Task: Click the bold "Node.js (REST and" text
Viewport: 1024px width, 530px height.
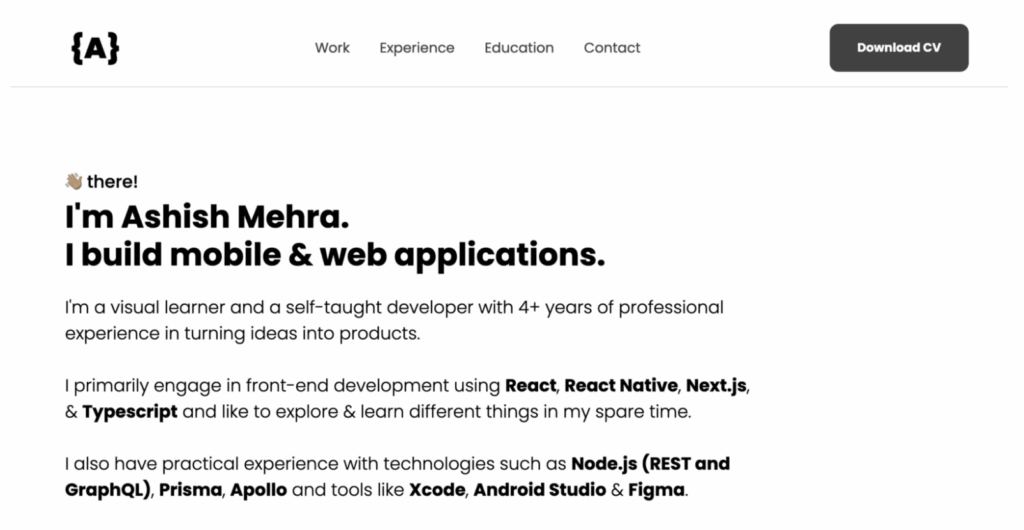Action: (650, 464)
